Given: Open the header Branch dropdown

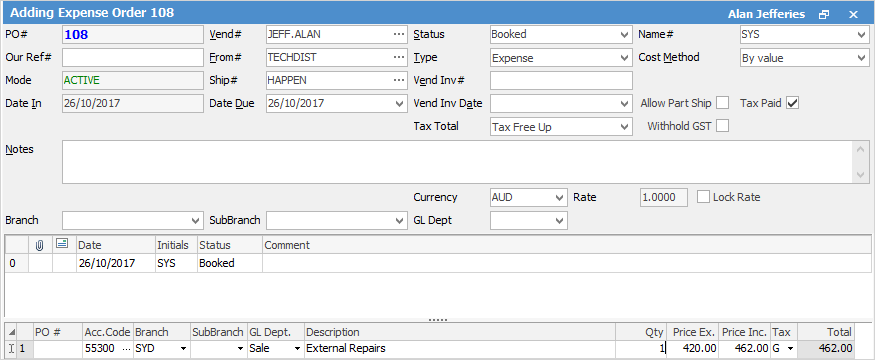Looking at the screenshot, I should [x=196, y=220].
